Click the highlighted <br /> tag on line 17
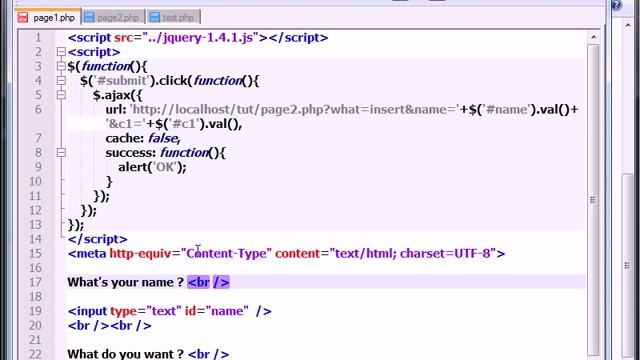Screen dimensions: 640x360 [x=209, y=282]
